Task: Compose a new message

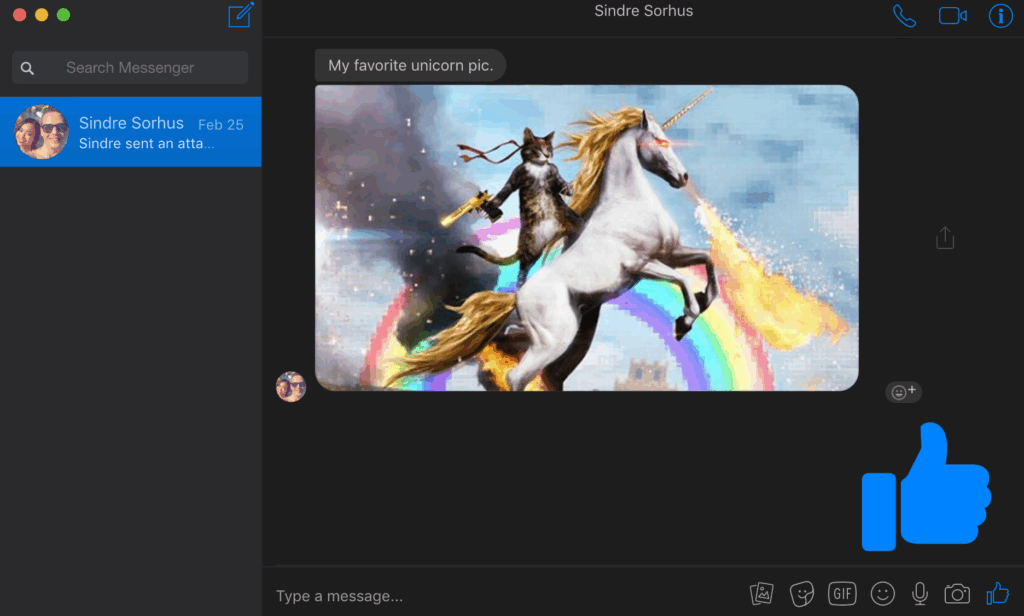Action: coord(240,15)
